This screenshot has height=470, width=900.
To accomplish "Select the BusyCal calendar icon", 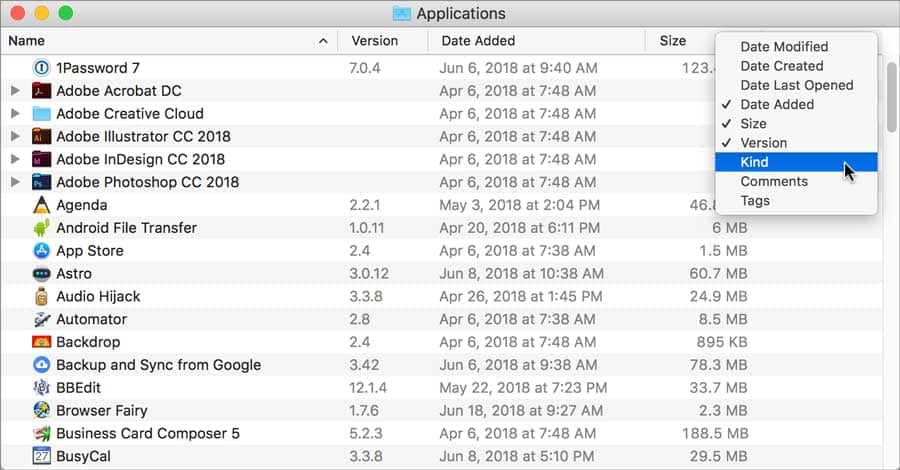I will click(41, 457).
